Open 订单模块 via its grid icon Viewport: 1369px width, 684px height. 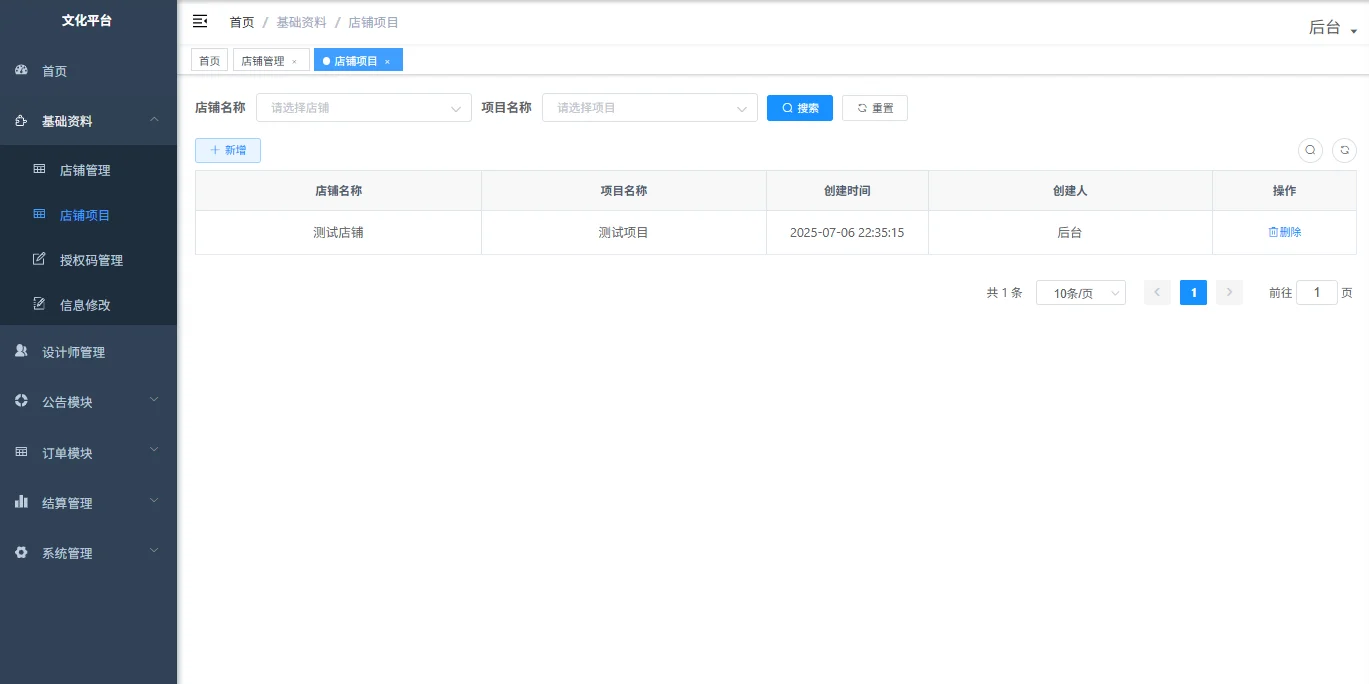tap(21, 452)
